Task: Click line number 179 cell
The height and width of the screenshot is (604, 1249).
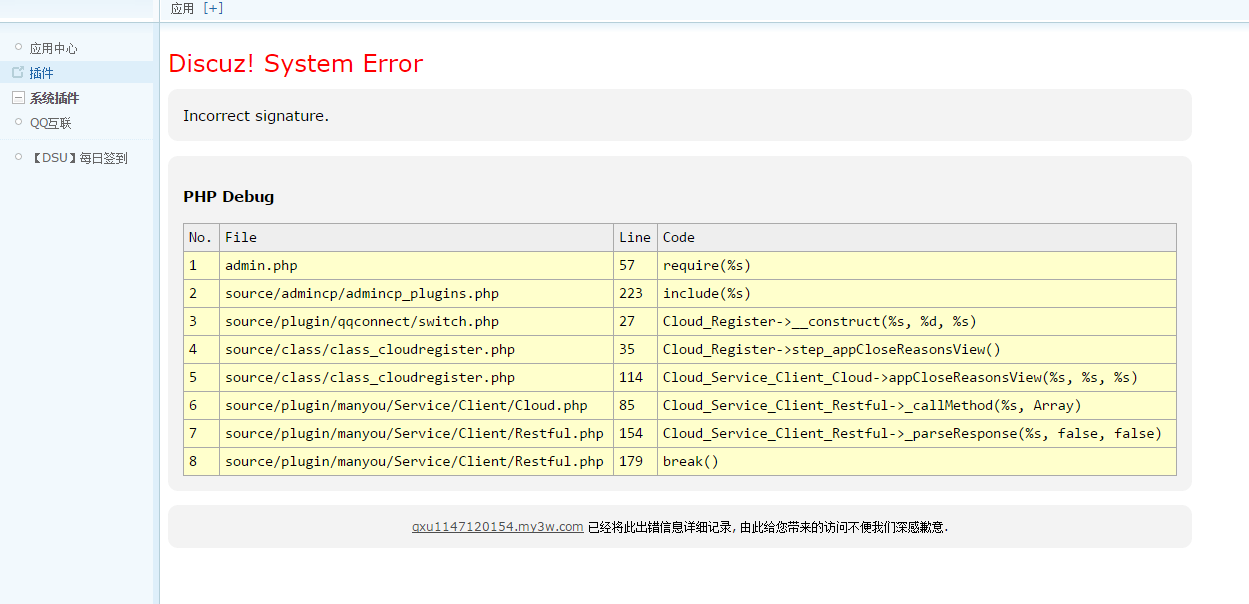Action: (635, 461)
